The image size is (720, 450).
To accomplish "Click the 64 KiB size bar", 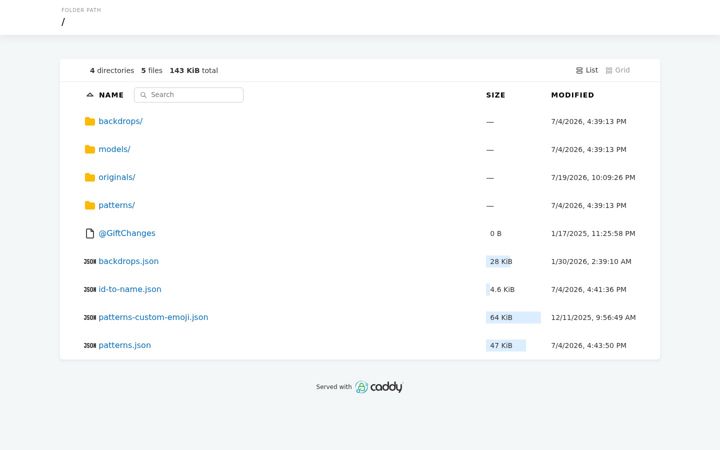I will [x=513, y=317].
